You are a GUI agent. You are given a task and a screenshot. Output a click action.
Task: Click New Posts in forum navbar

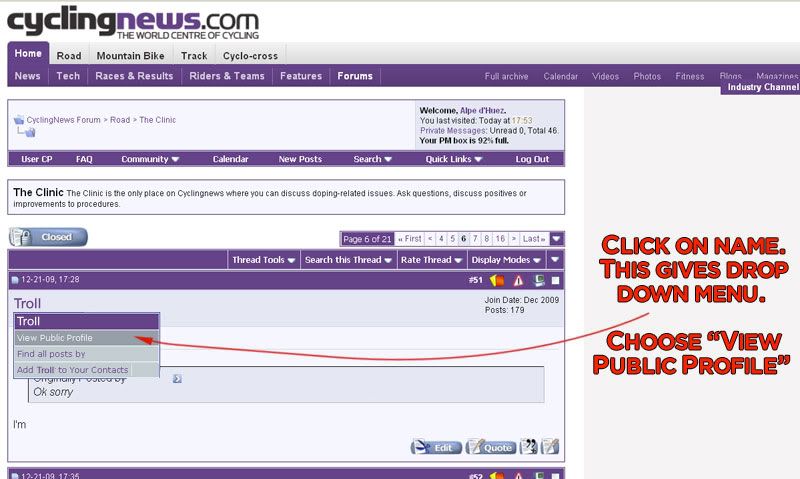[300, 159]
